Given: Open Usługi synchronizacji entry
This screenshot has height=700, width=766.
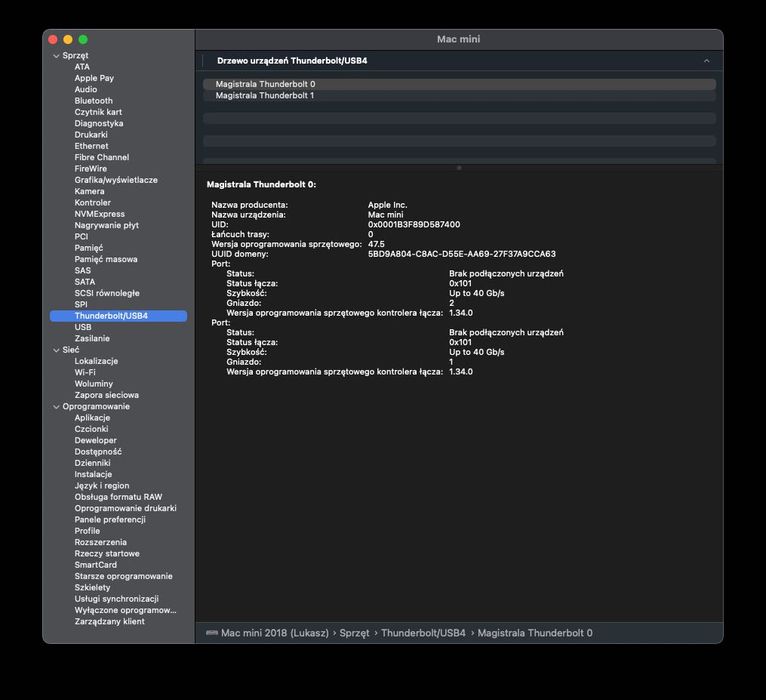Looking at the screenshot, I should (x=117, y=598).
